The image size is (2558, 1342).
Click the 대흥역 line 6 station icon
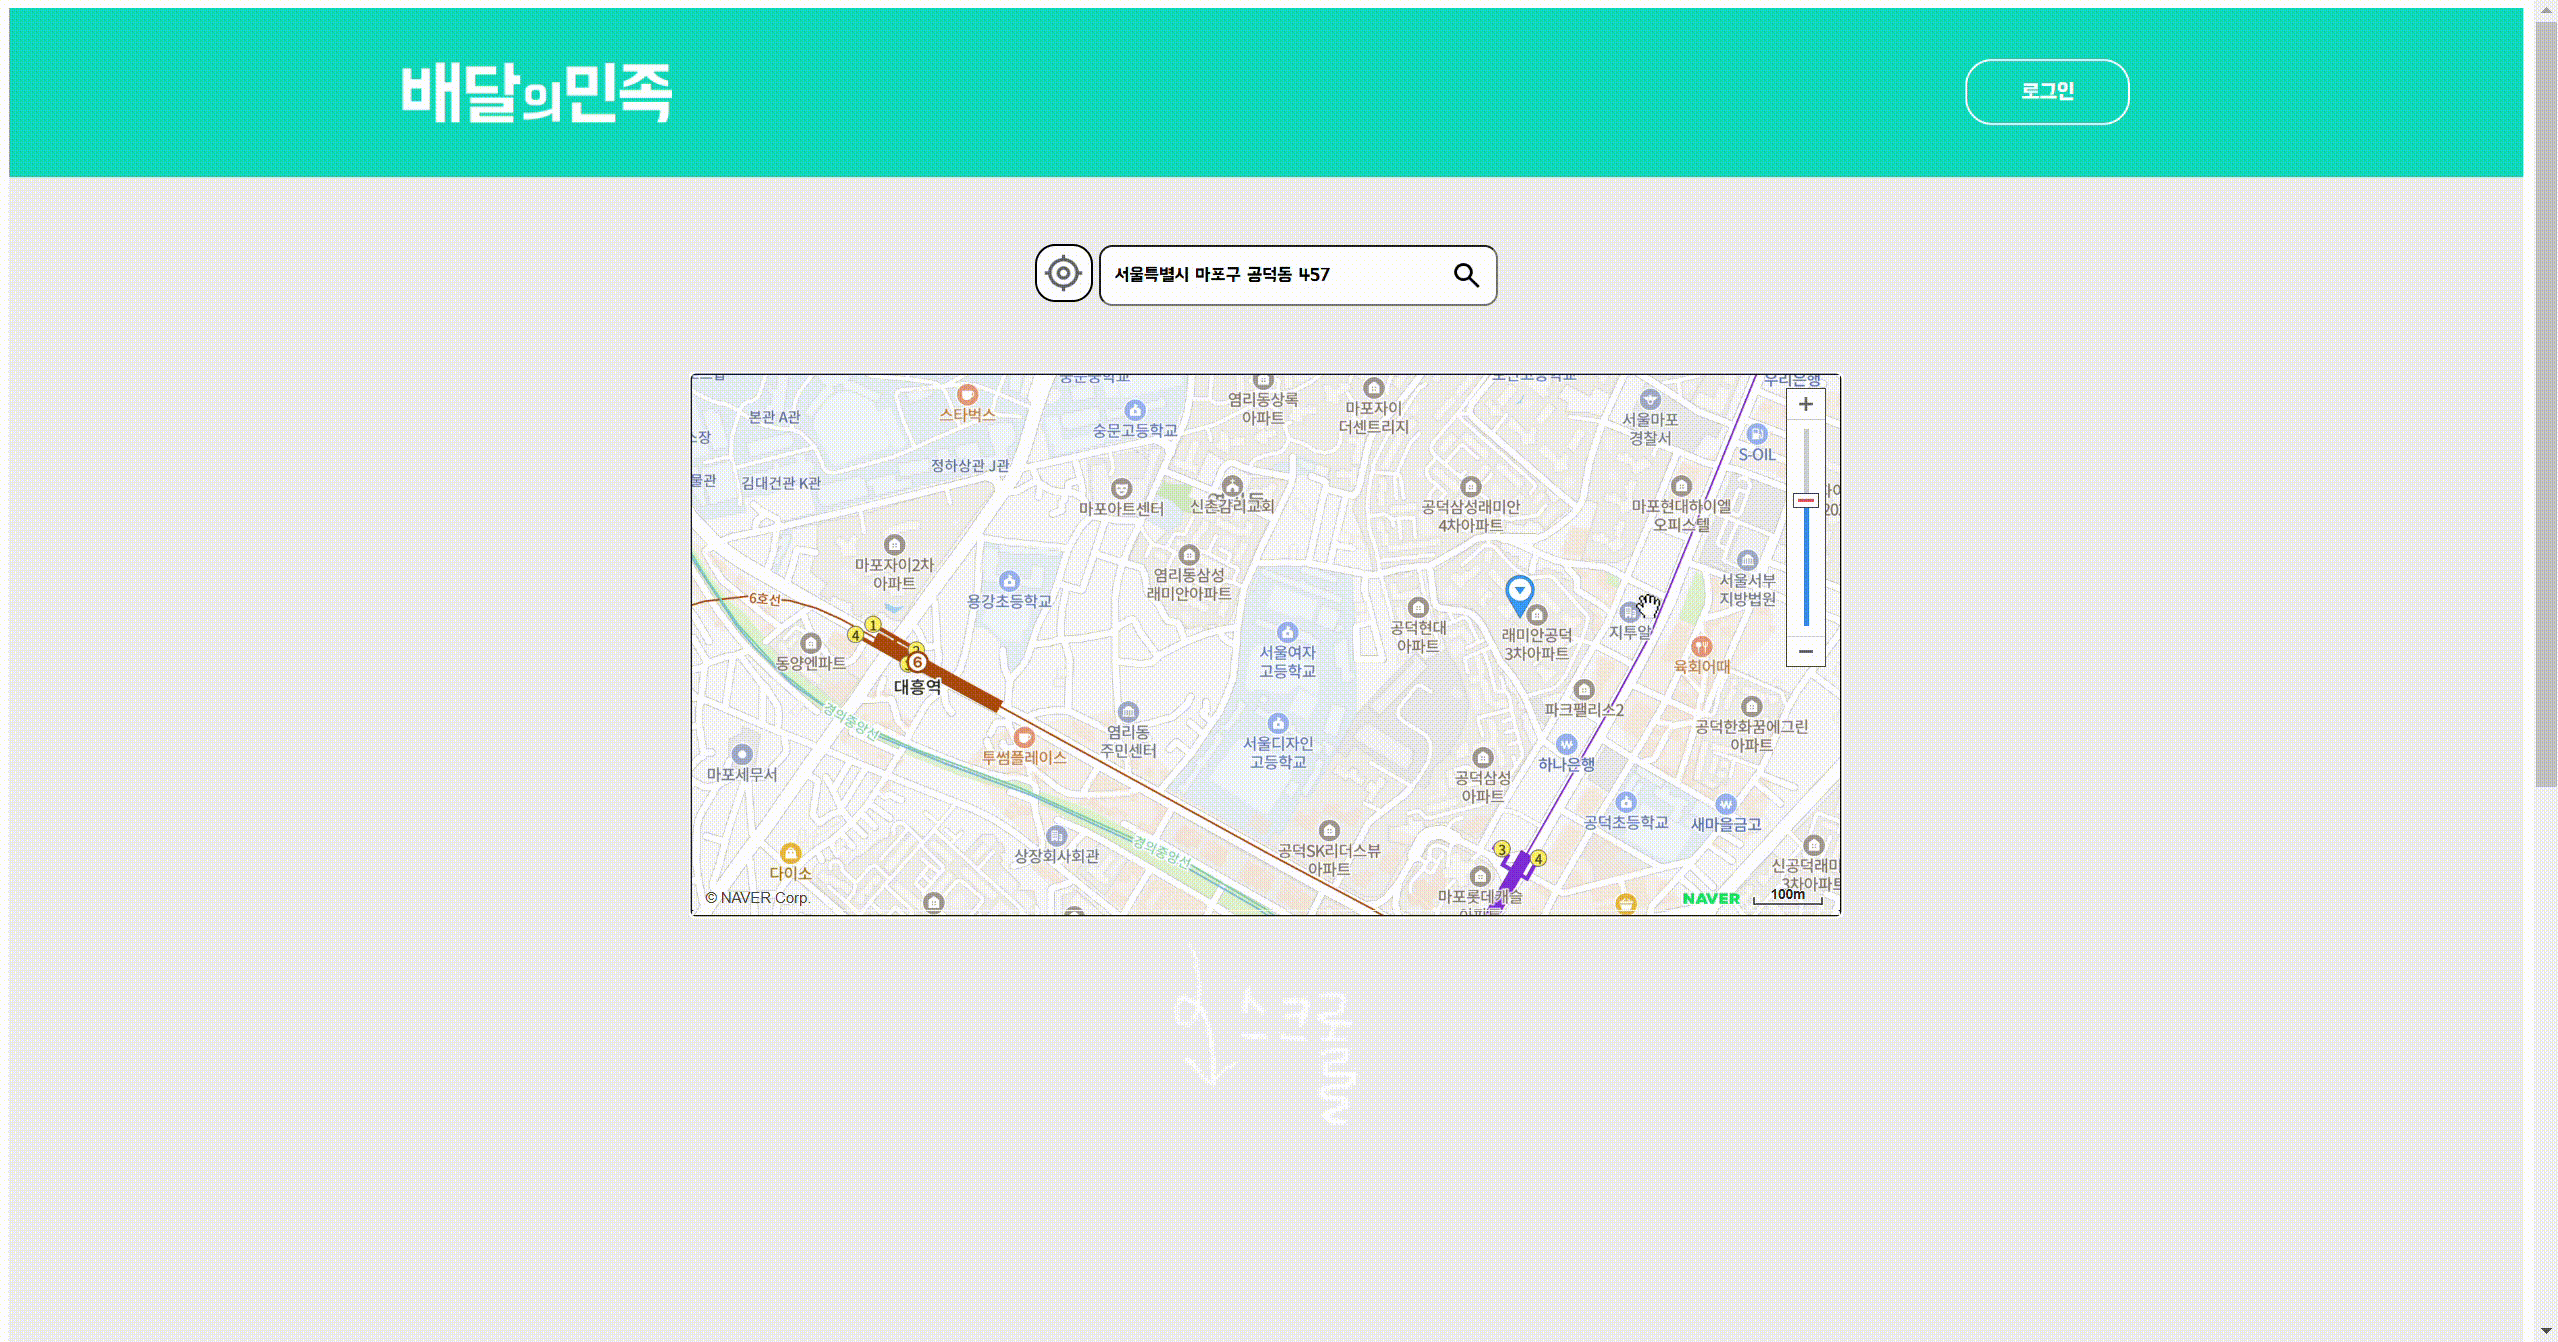pyautogui.click(x=917, y=662)
